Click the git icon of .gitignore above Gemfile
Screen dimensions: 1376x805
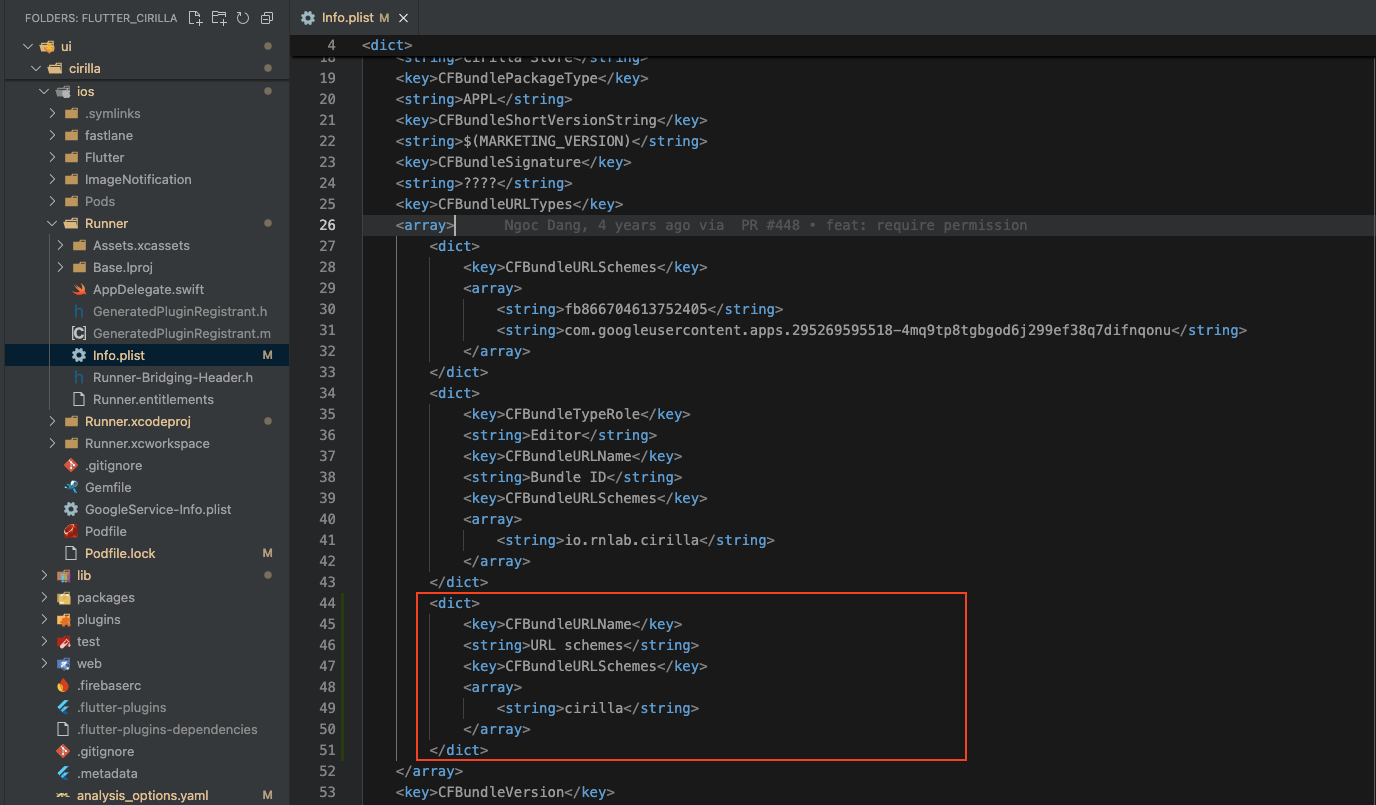[70, 465]
